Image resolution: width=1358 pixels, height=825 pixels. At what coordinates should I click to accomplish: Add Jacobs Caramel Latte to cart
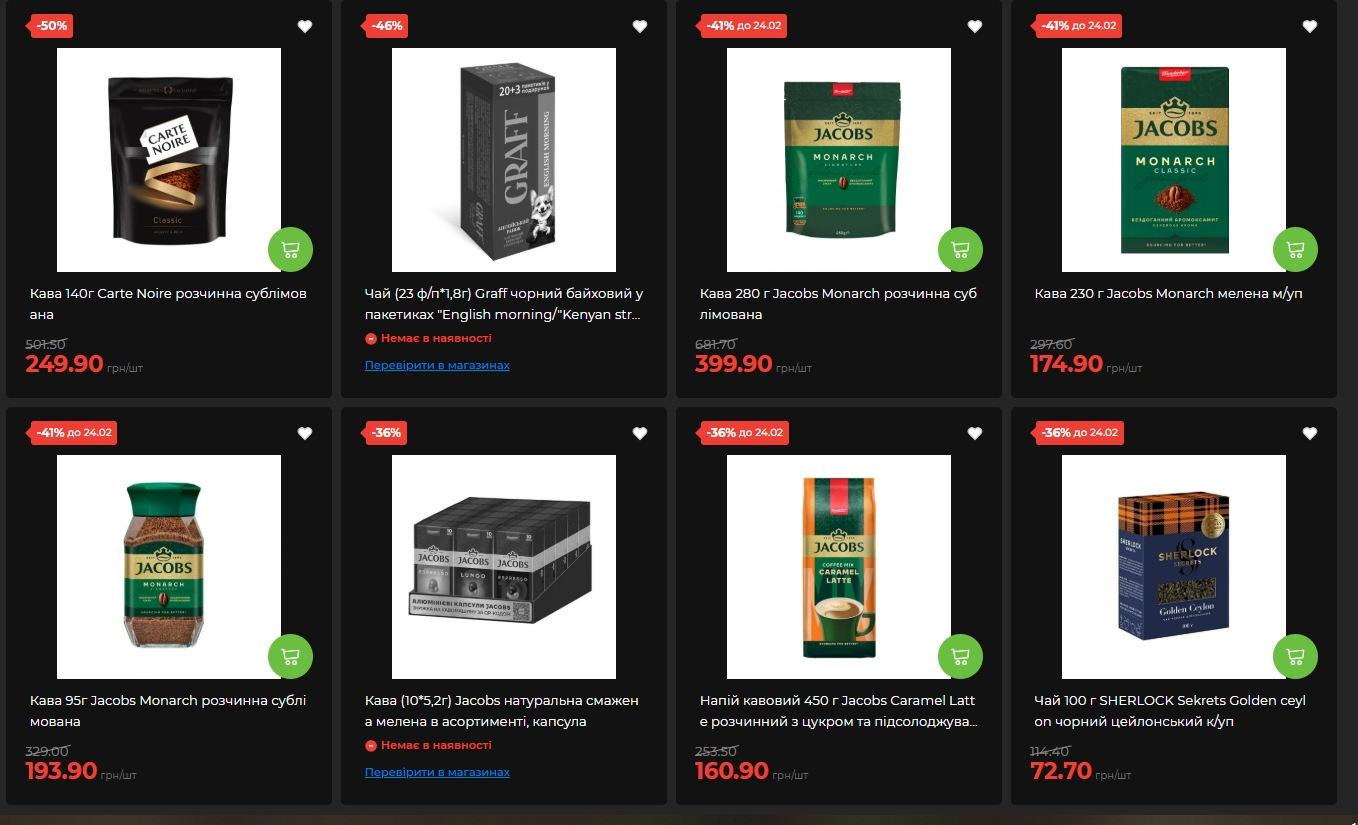point(960,657)
